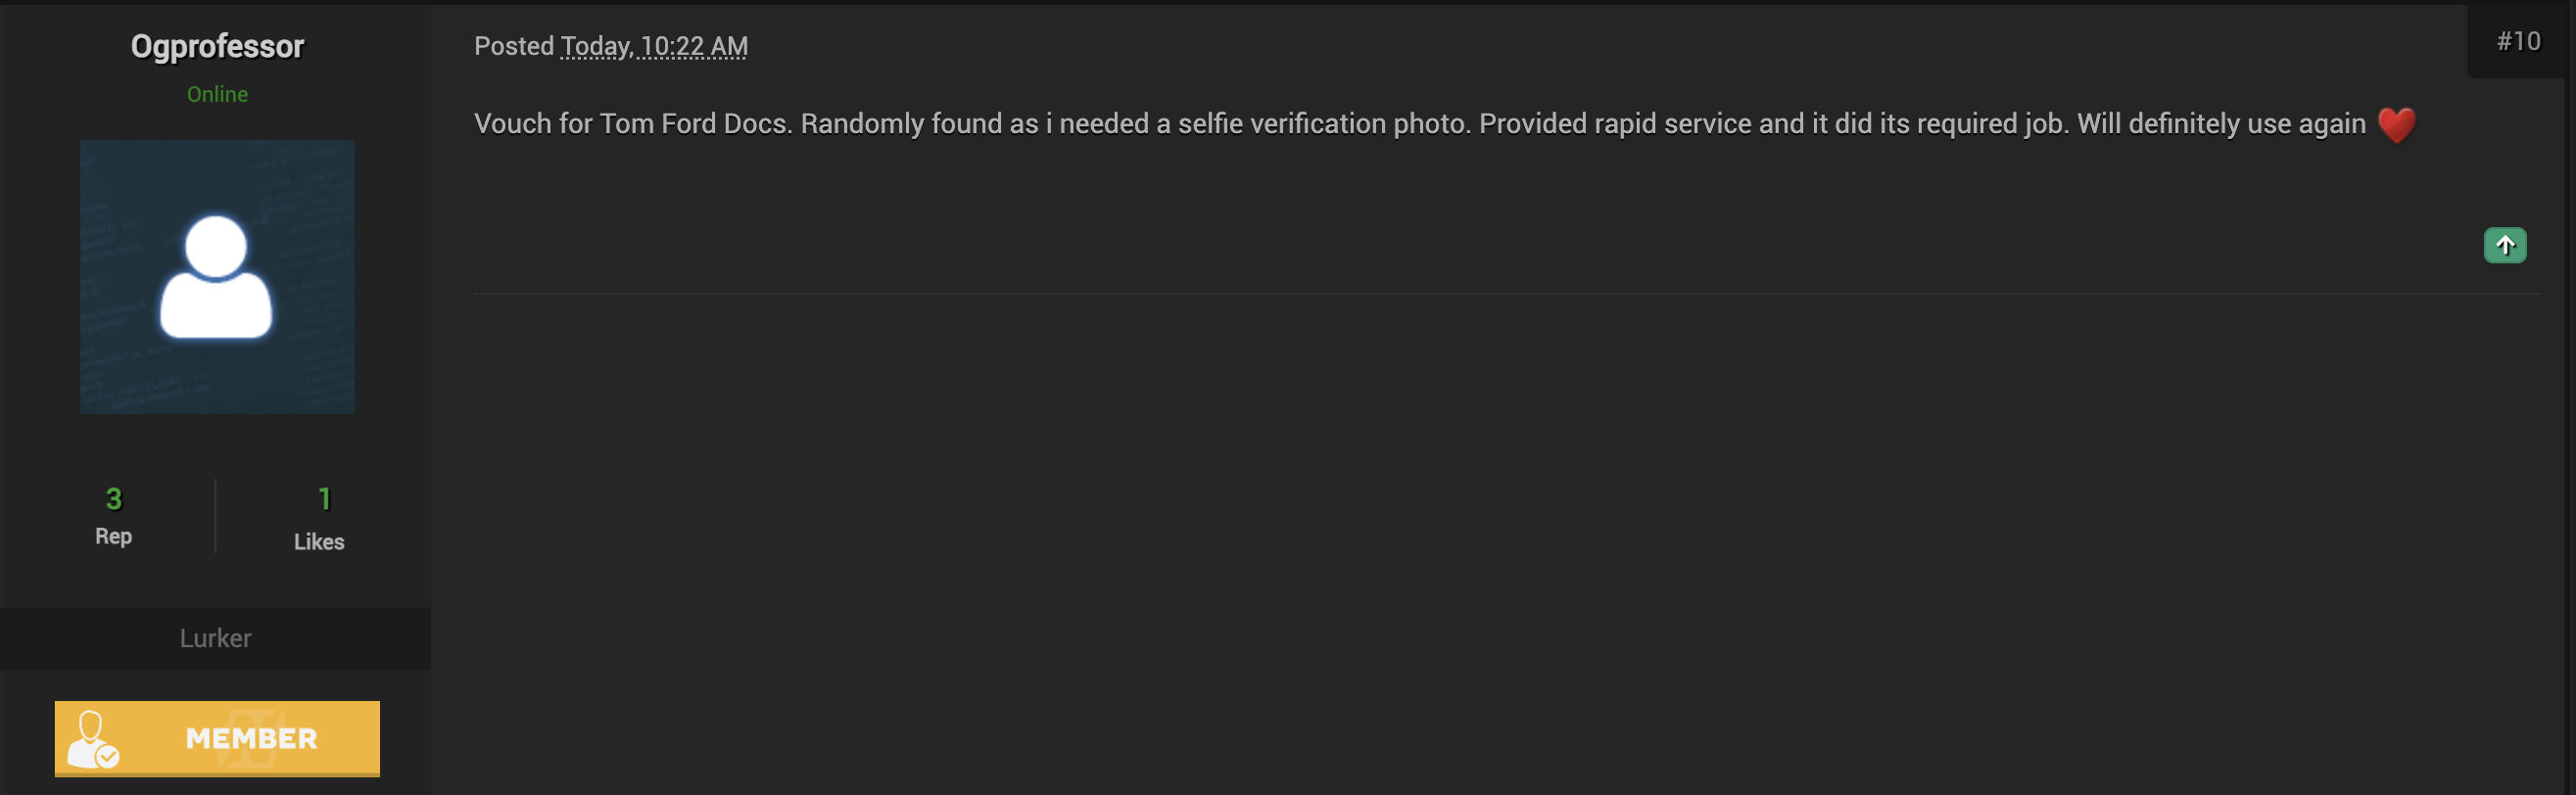Click the red heart emoji in post
This screenshot has width=2576, height=795.
2396,124
